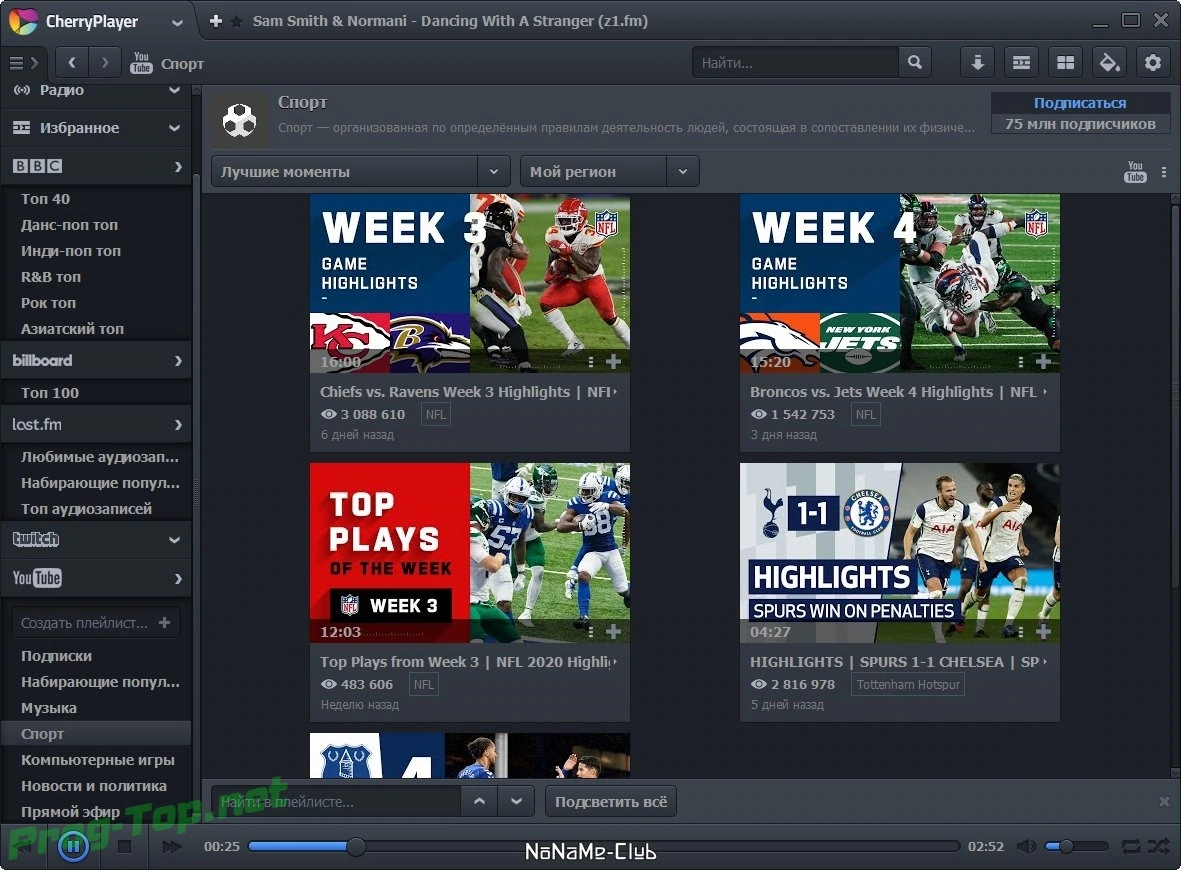Image resolution: width=1181 pixels, height=870 pixels.
Task: Mute audio with the speaker icon
Action: [x=1026, y=846]
